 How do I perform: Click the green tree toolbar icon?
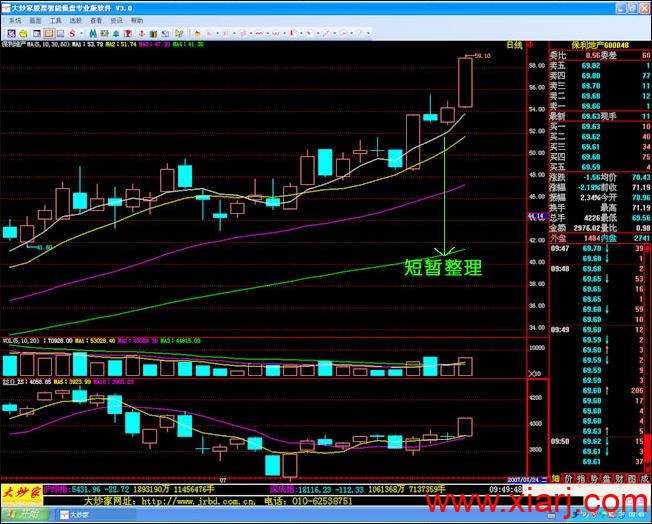point(116,33)
